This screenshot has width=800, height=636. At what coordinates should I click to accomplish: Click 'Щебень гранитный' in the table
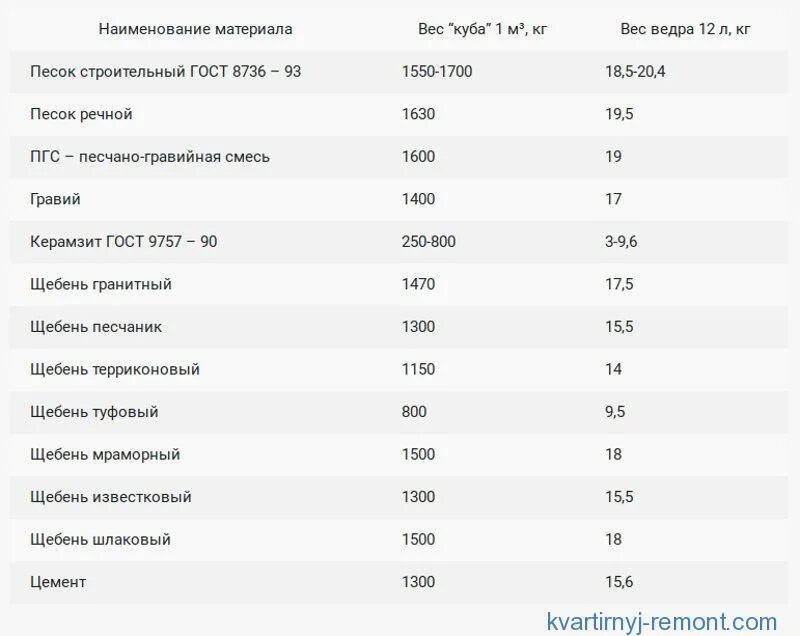(x=101, y=284)
